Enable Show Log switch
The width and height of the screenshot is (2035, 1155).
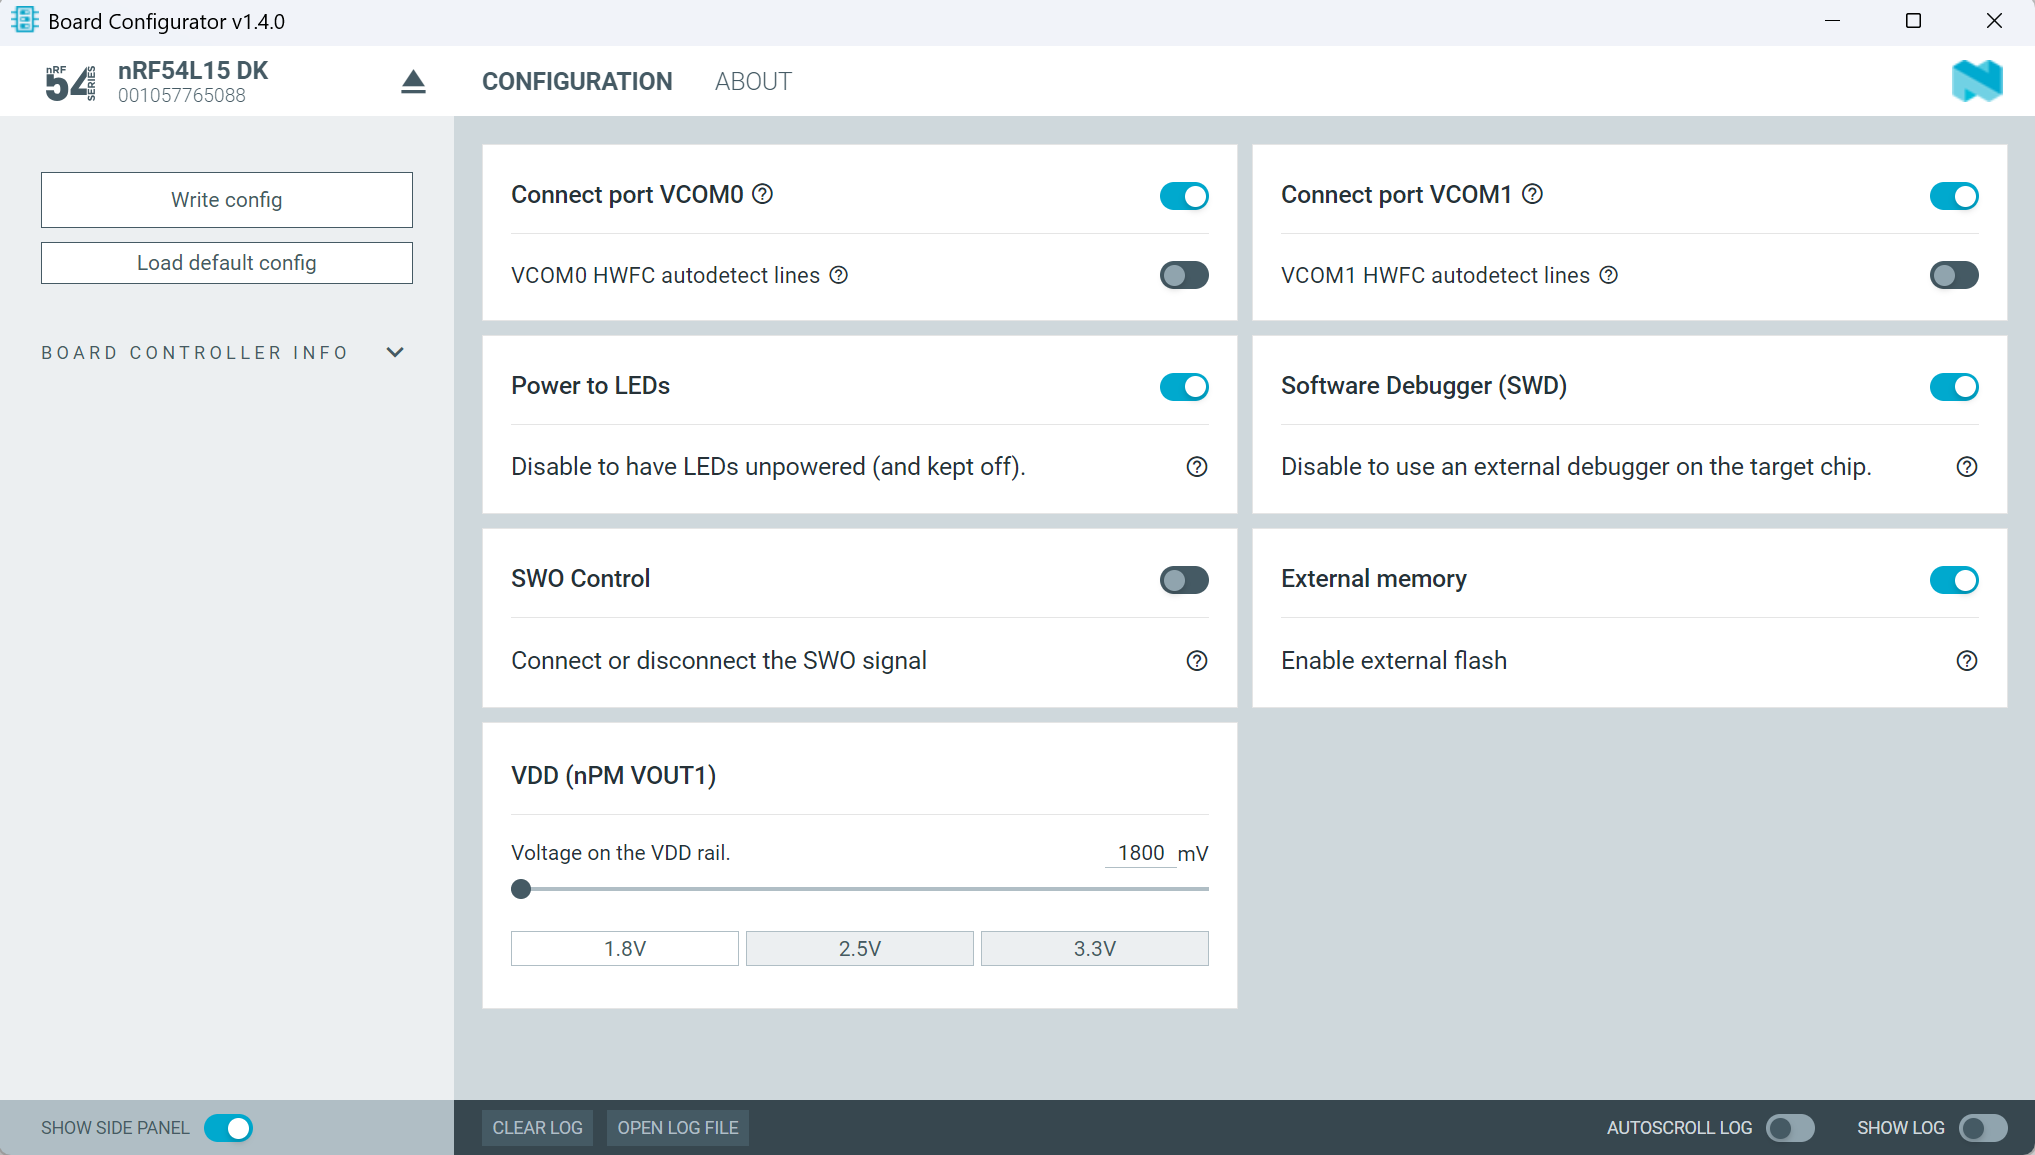pyautogui.click(x=1983, y=1128)
